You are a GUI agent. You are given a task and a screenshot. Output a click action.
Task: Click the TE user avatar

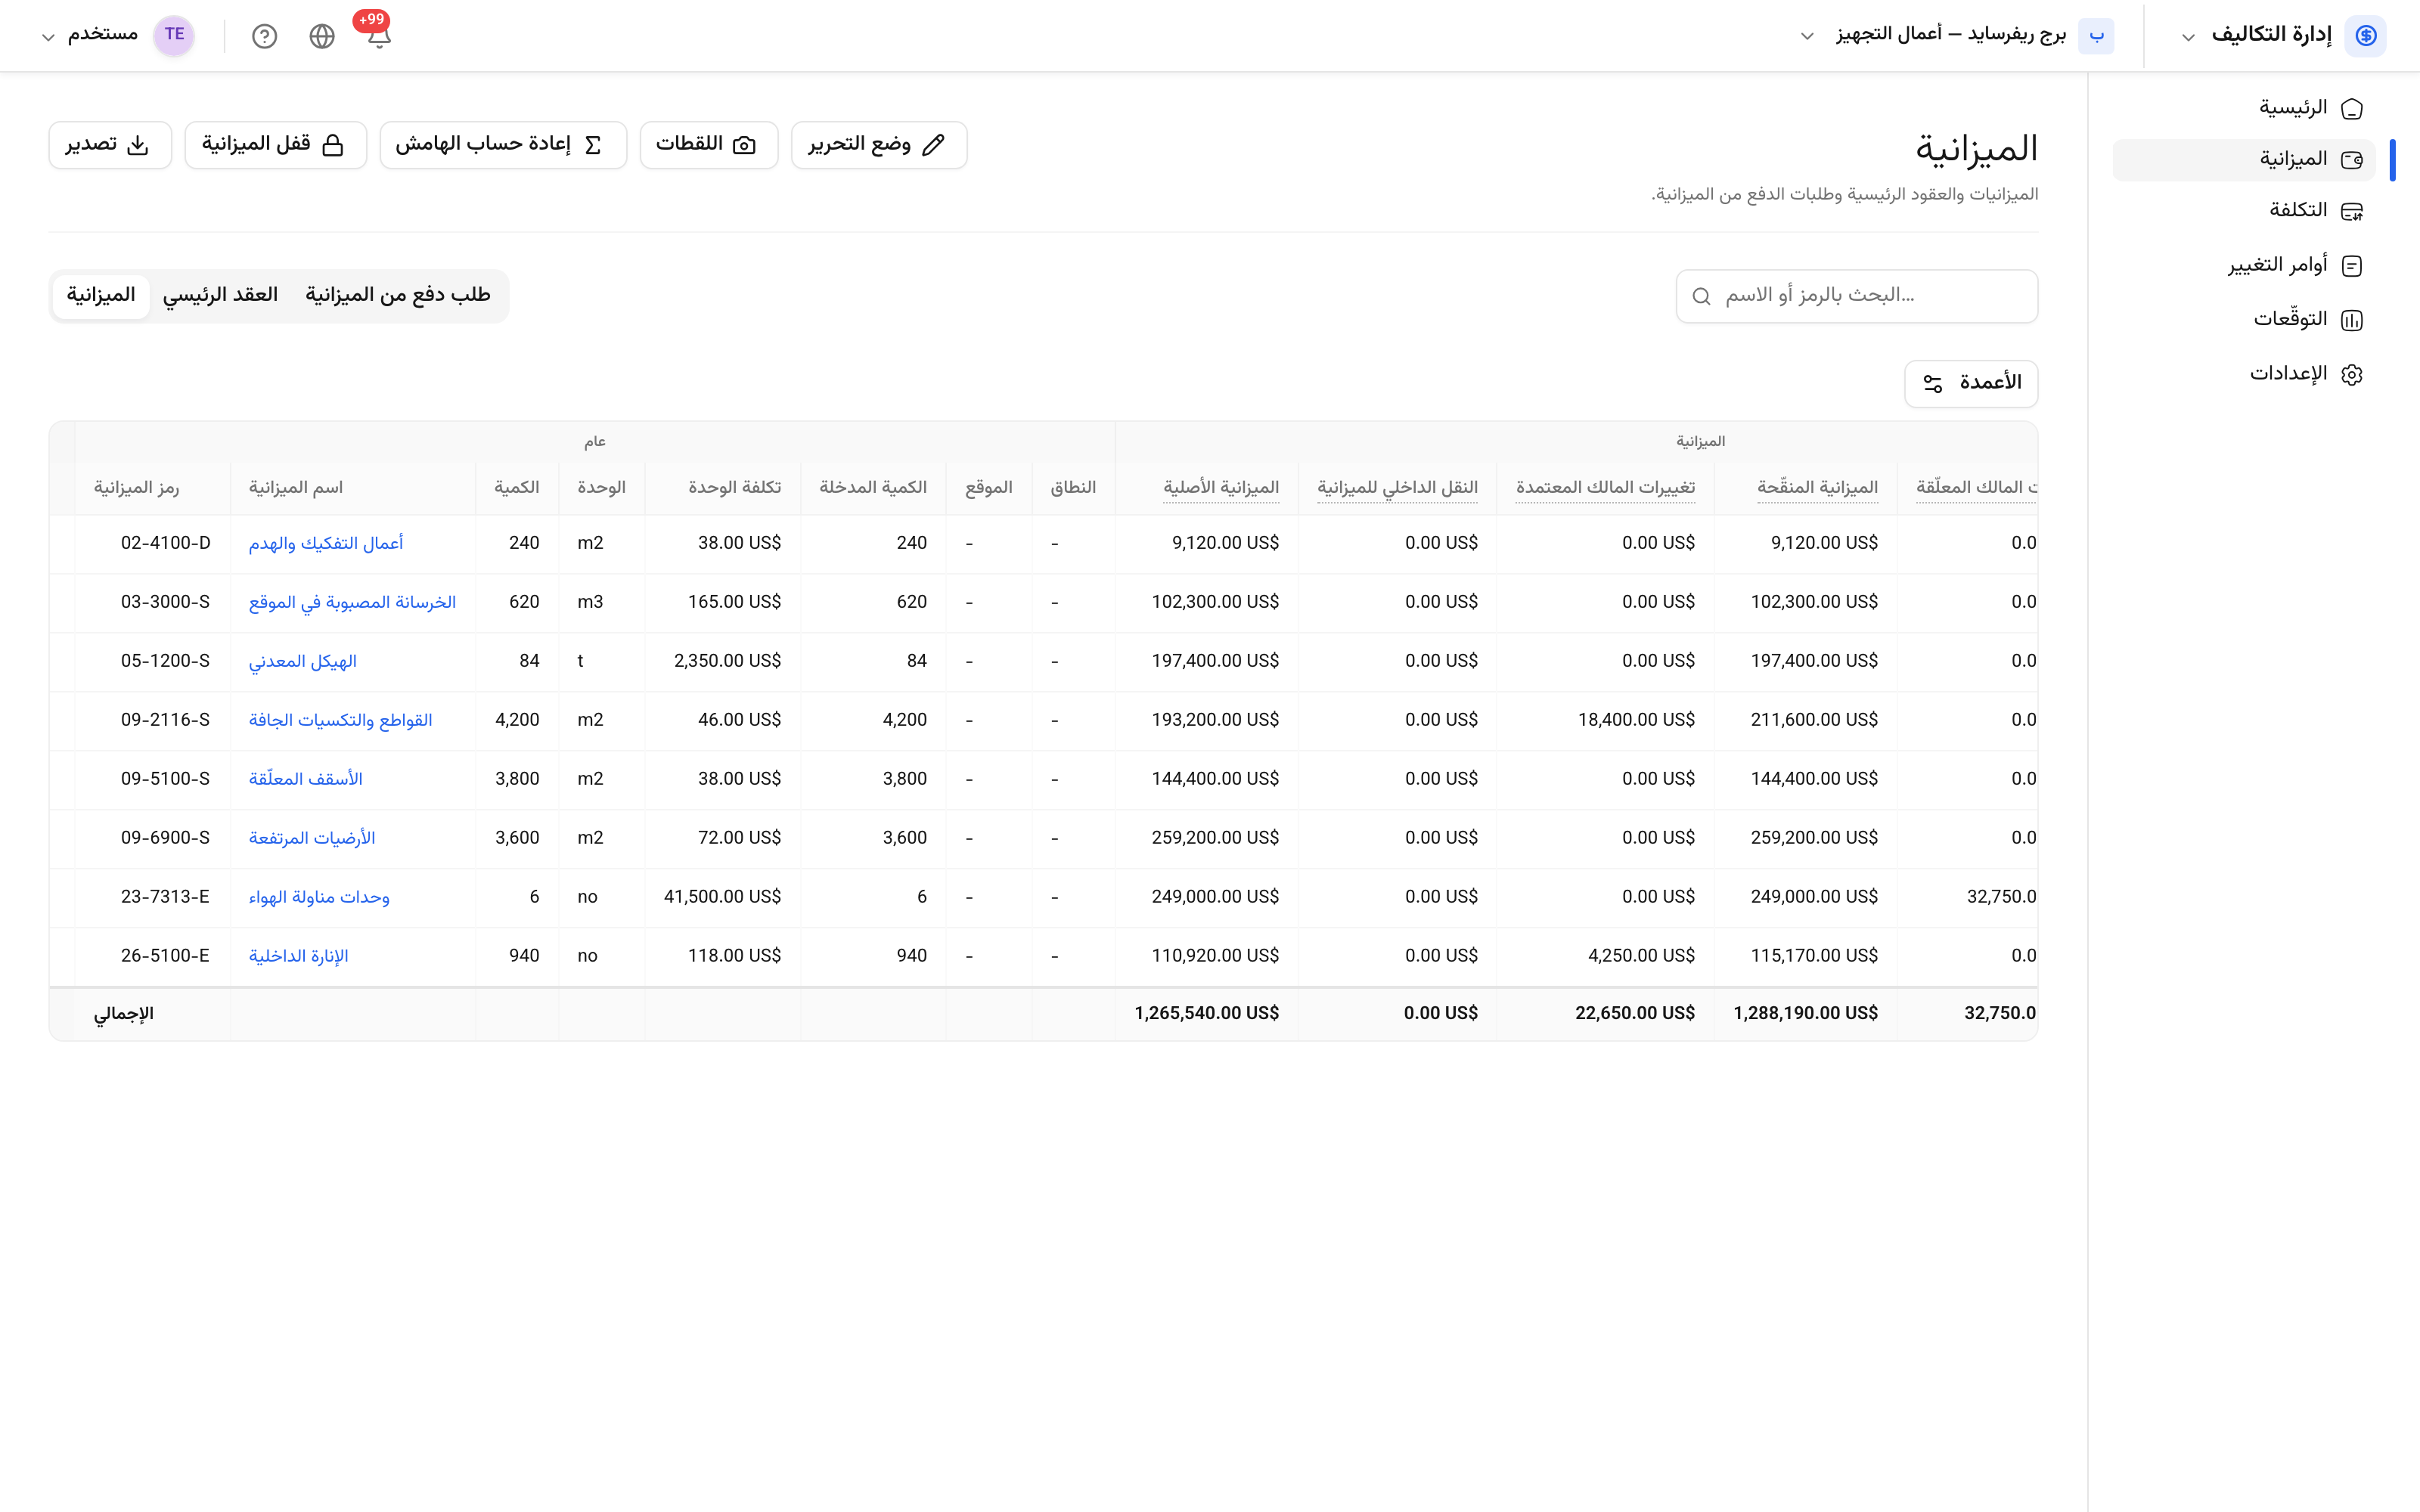[x=174, y=35]
